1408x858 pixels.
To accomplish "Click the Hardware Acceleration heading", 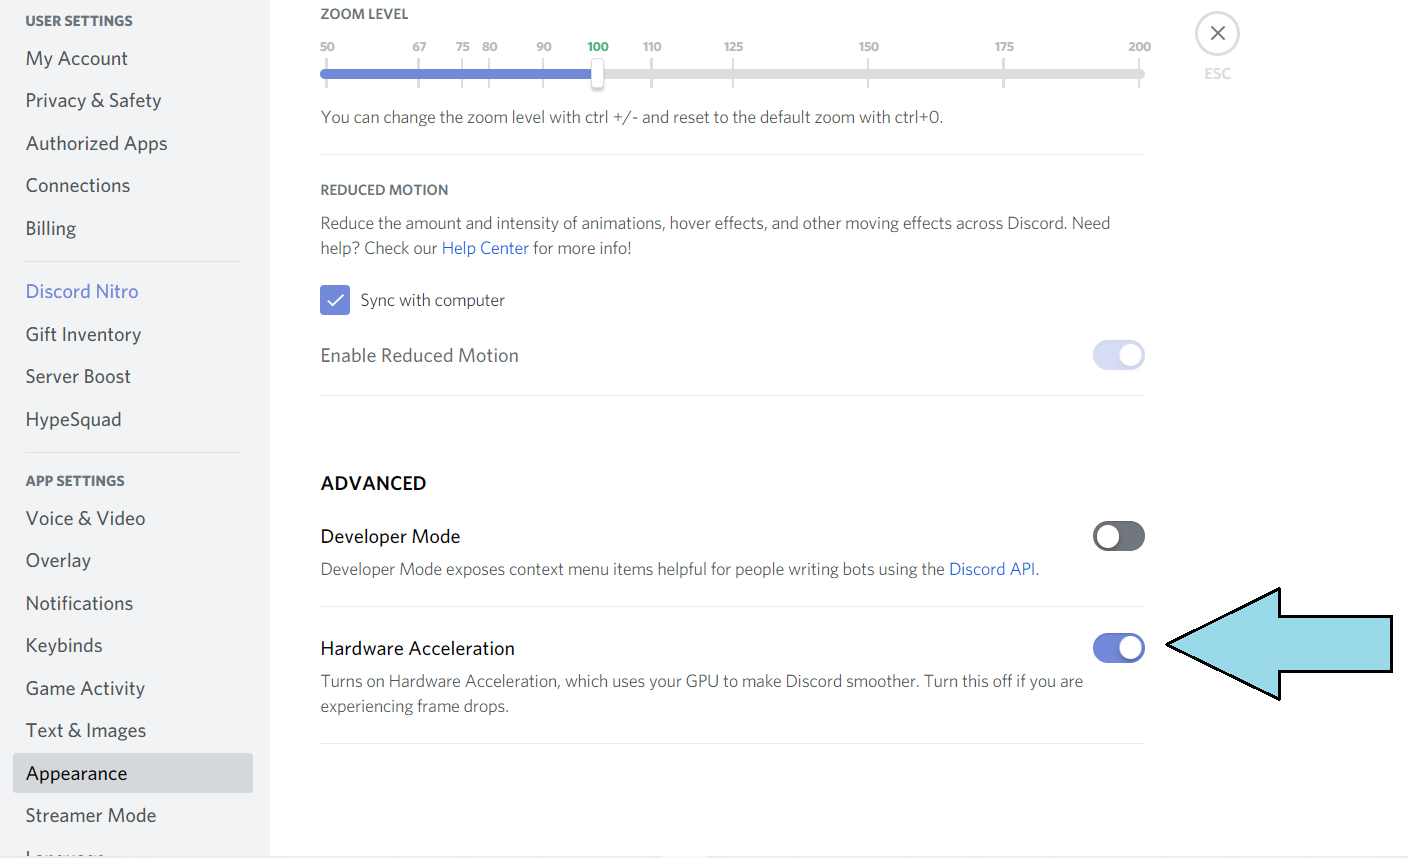I will [417, 648].
